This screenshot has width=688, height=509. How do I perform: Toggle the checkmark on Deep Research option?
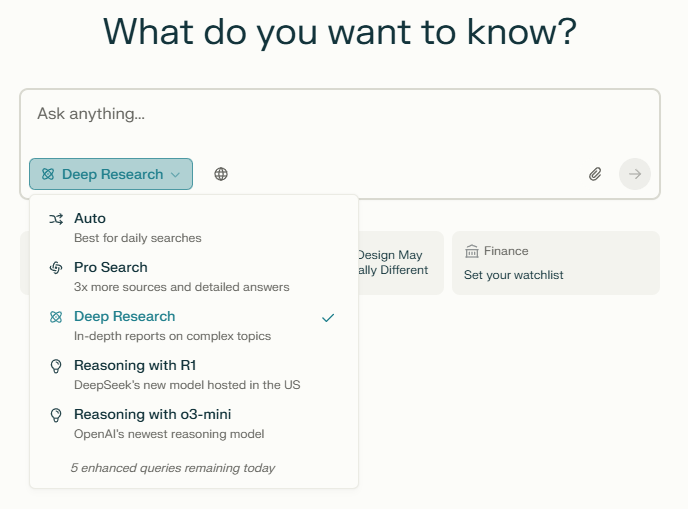coord(328,317)
